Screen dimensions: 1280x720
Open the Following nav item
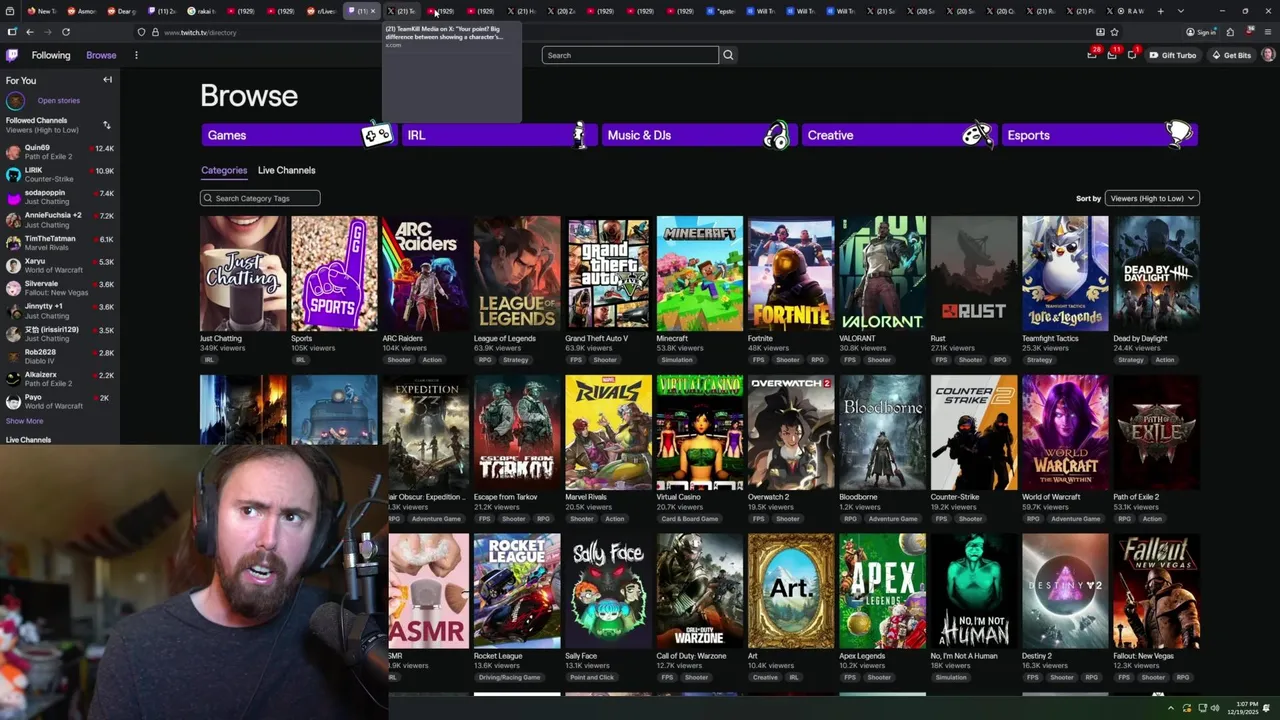point(51,55)
